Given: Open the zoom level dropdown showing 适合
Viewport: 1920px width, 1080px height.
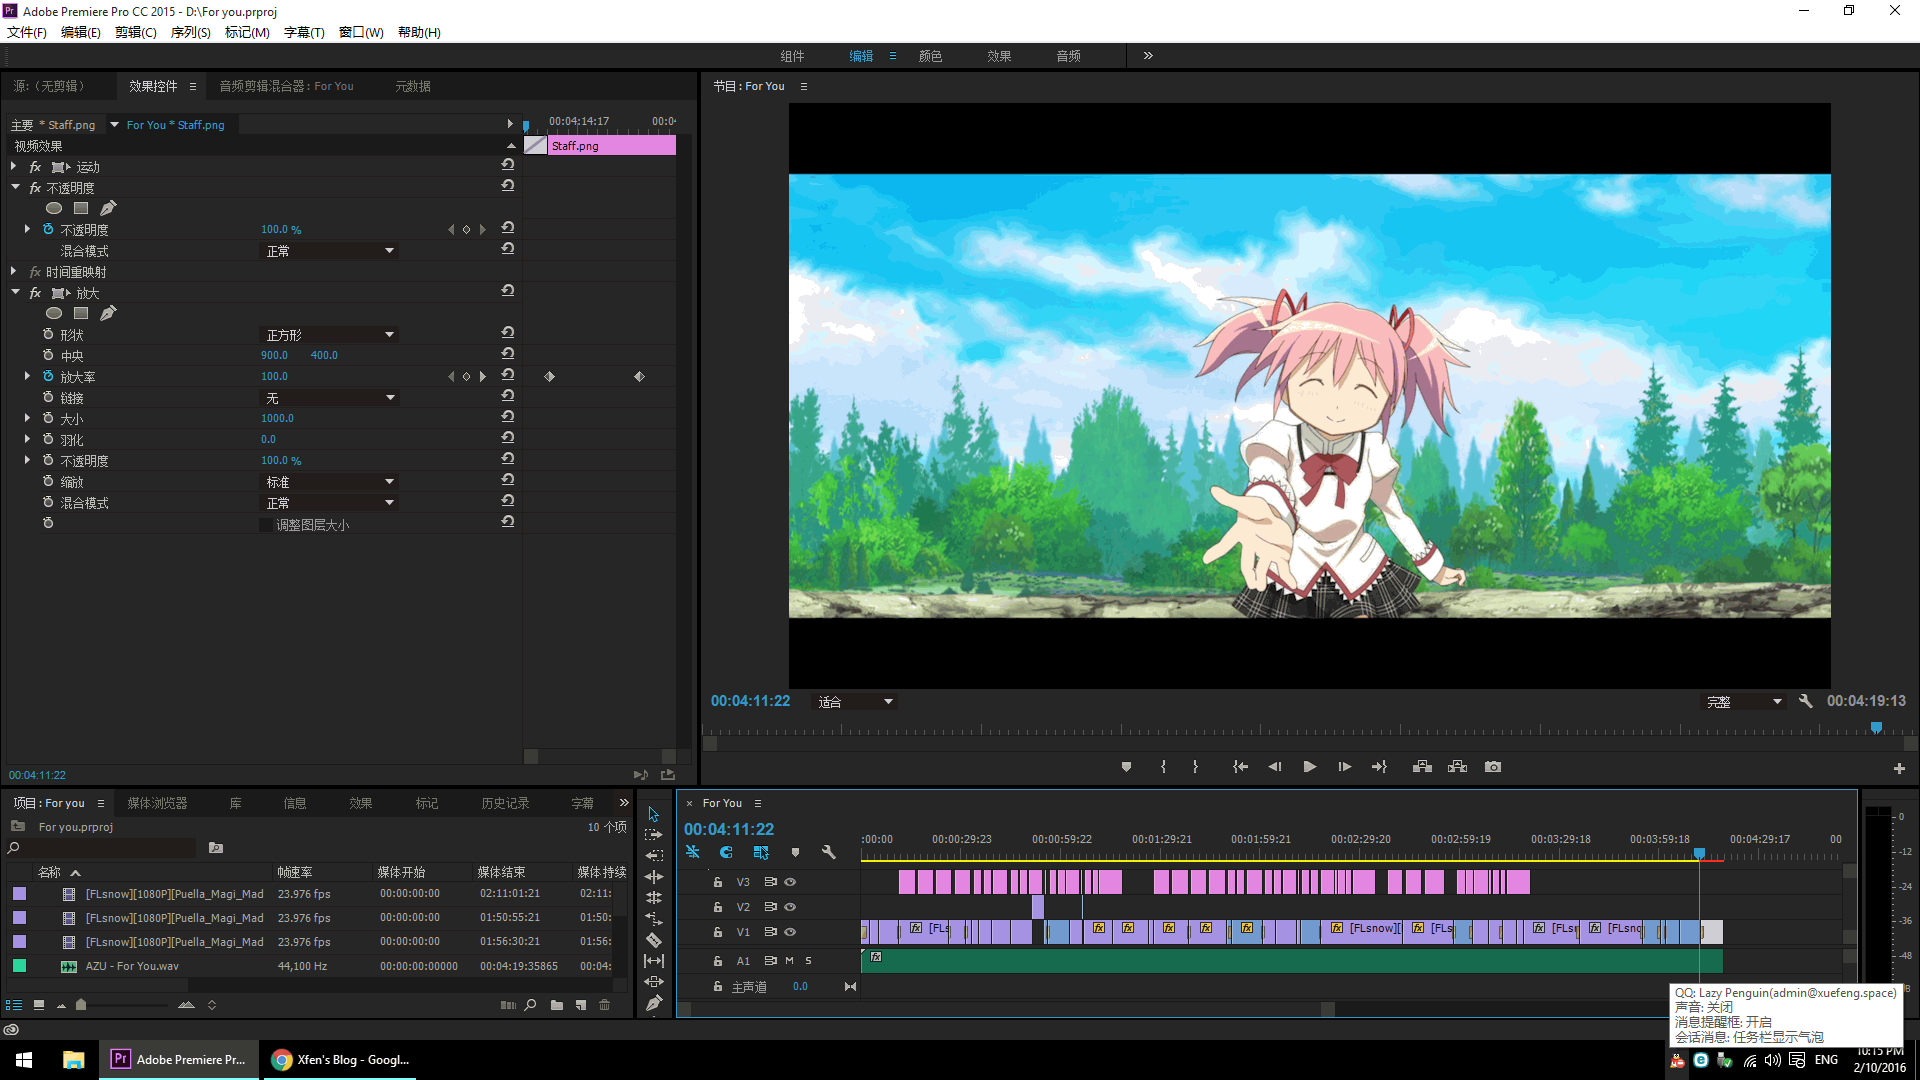Looking at the screenshot, I should click(855, 702).
